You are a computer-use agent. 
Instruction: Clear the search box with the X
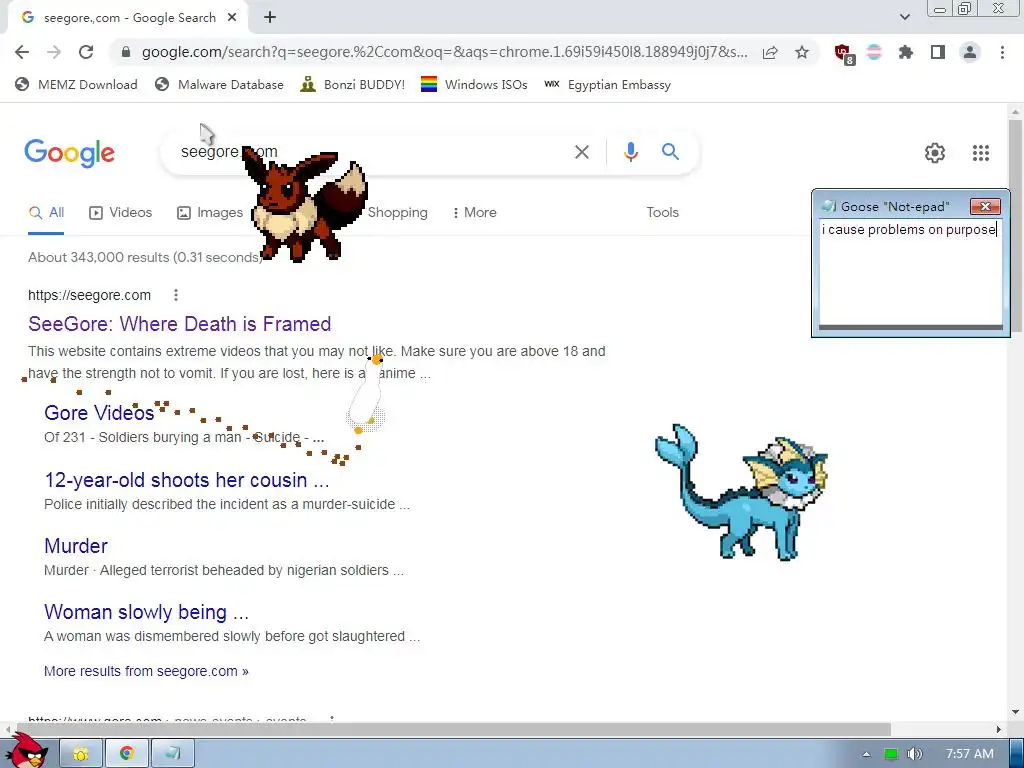pyautogui.click(x=581, y=152)
